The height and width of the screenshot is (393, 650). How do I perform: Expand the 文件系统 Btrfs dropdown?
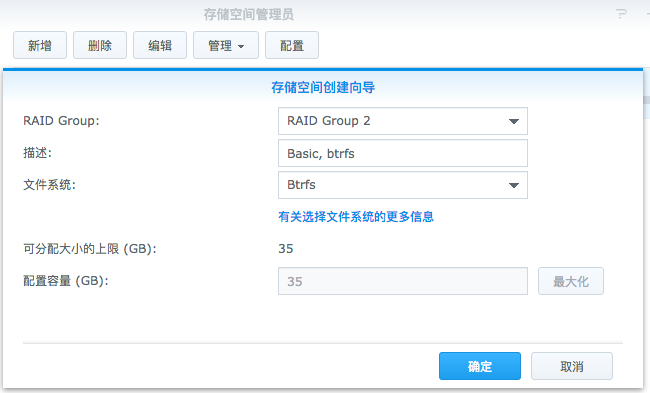point(403,185)
